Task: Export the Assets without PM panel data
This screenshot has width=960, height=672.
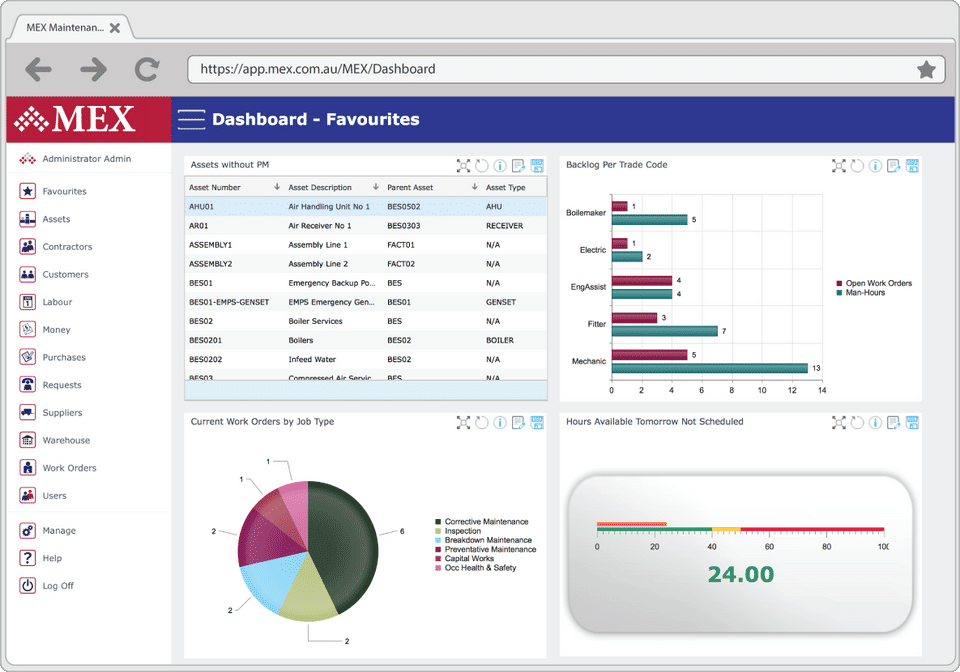Action: 537,165
